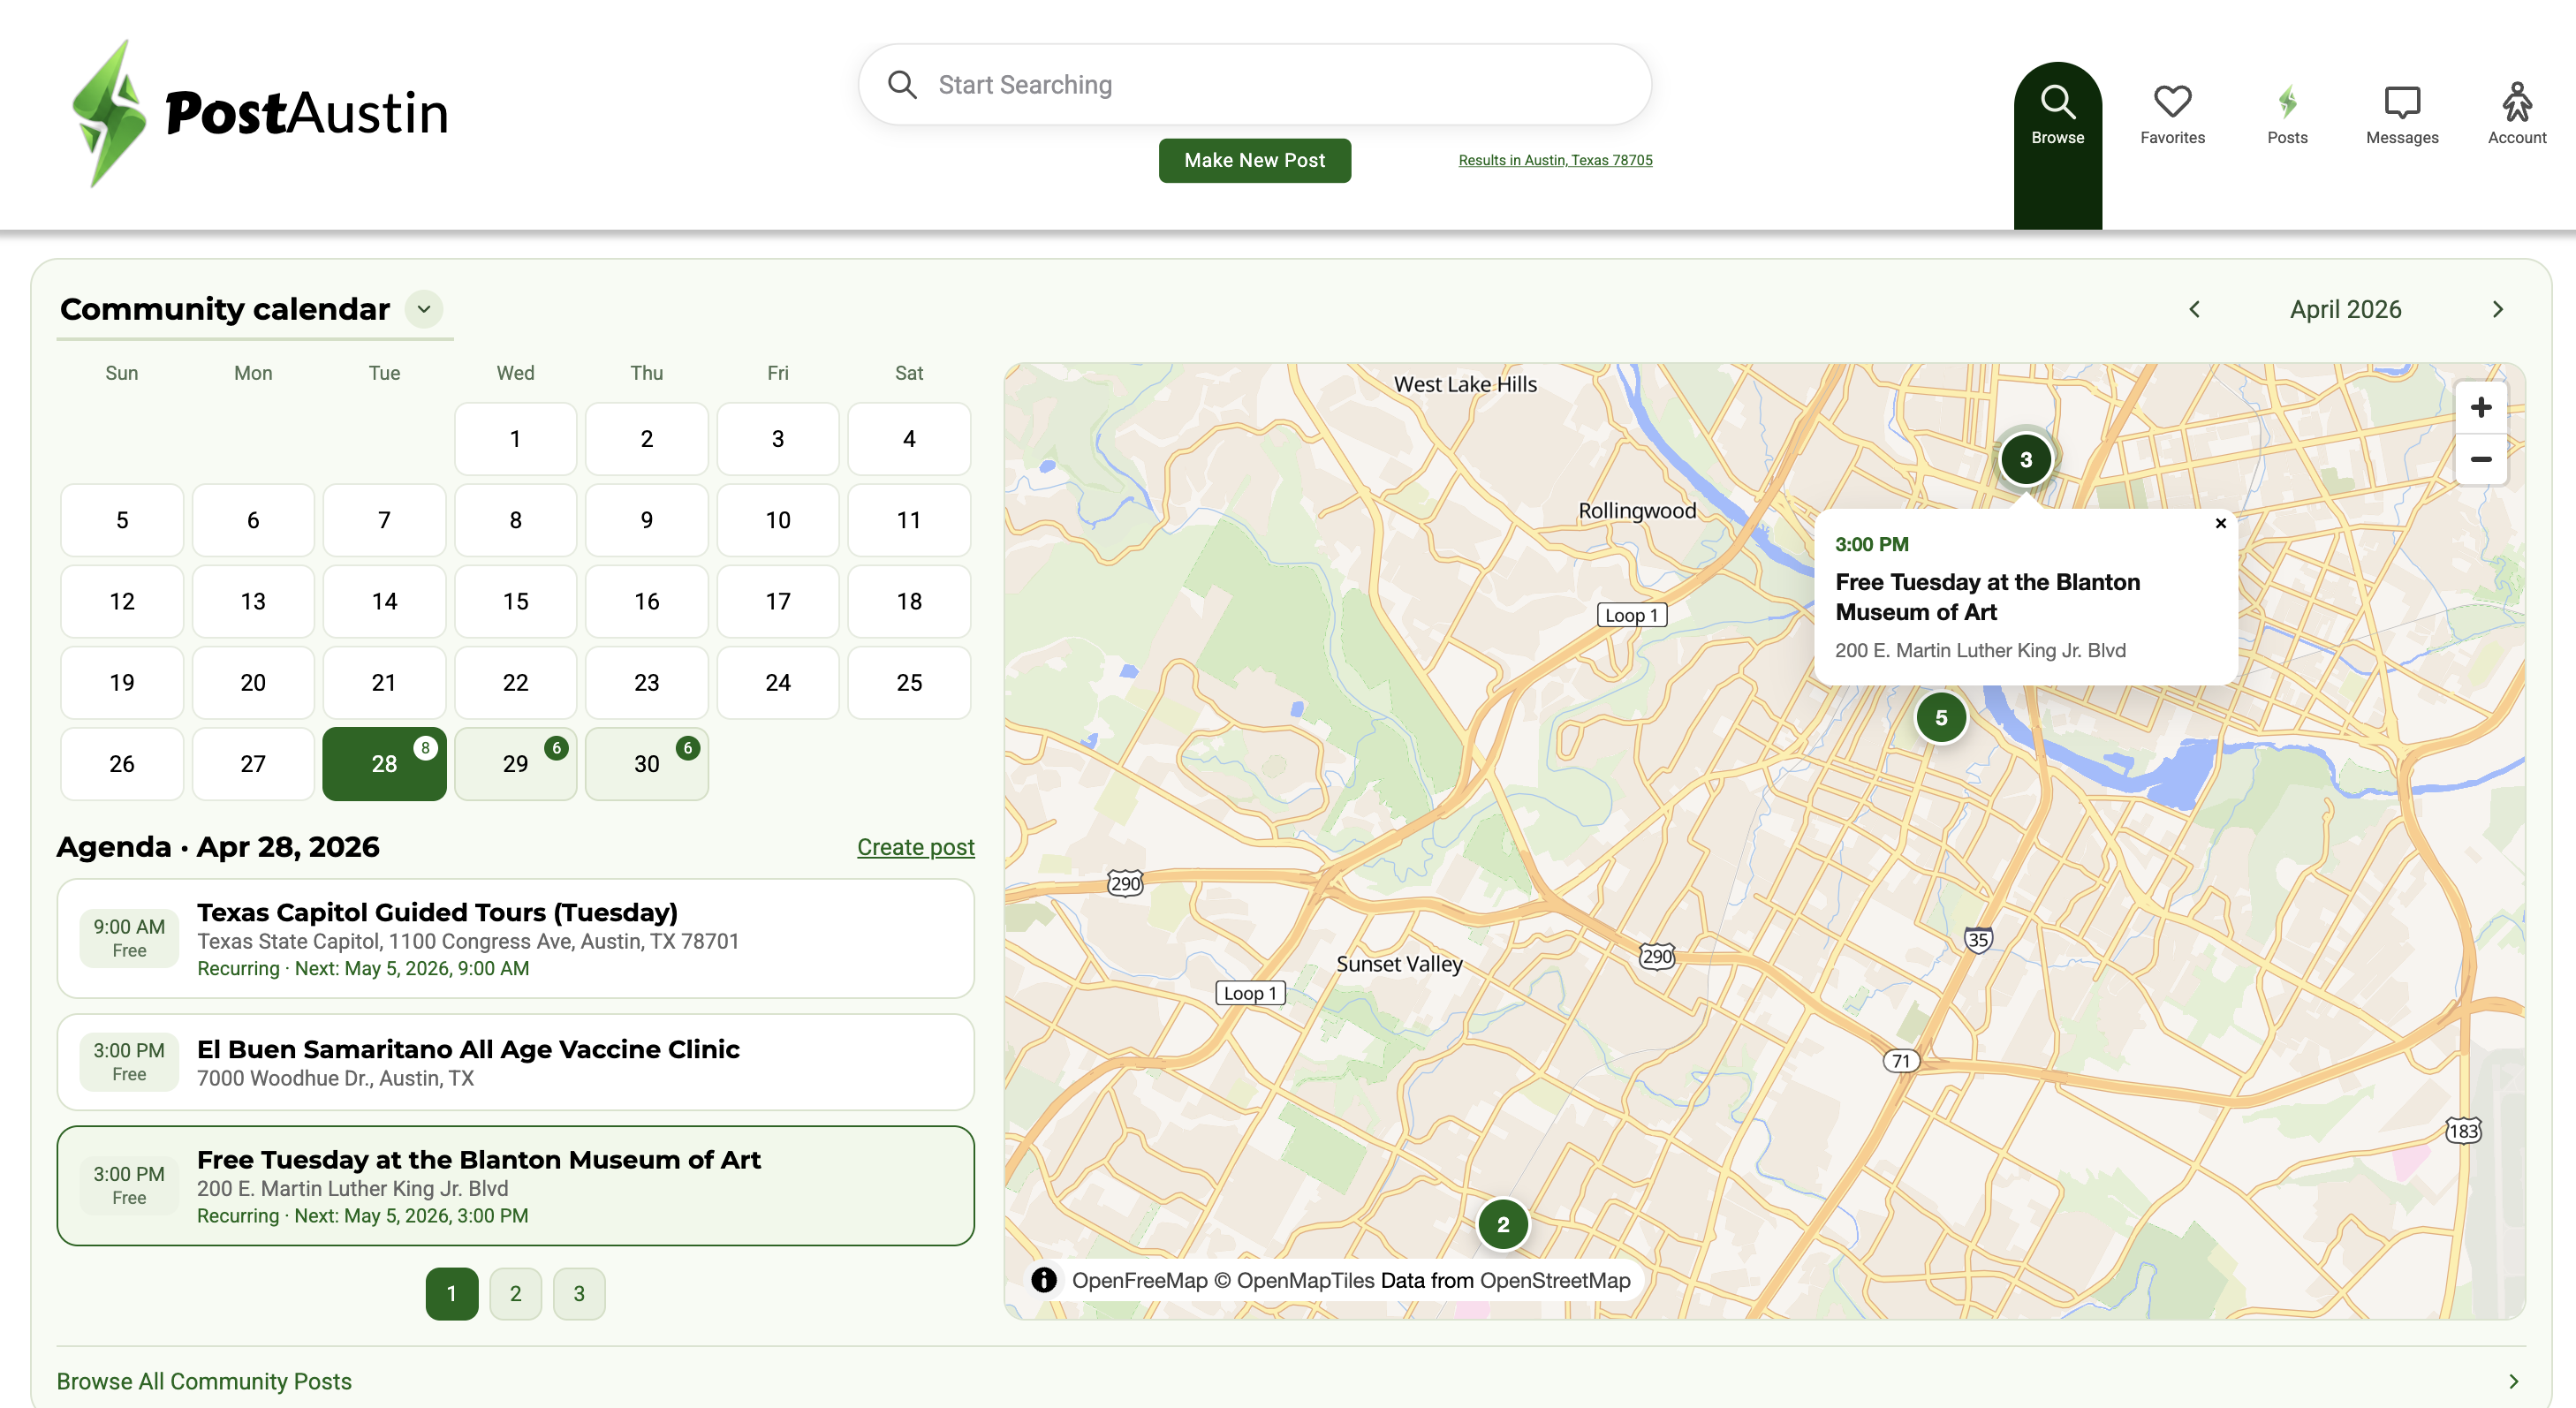Zoom out on the map
This screenshot has height=1408, width=2576.
[2480, 459]
